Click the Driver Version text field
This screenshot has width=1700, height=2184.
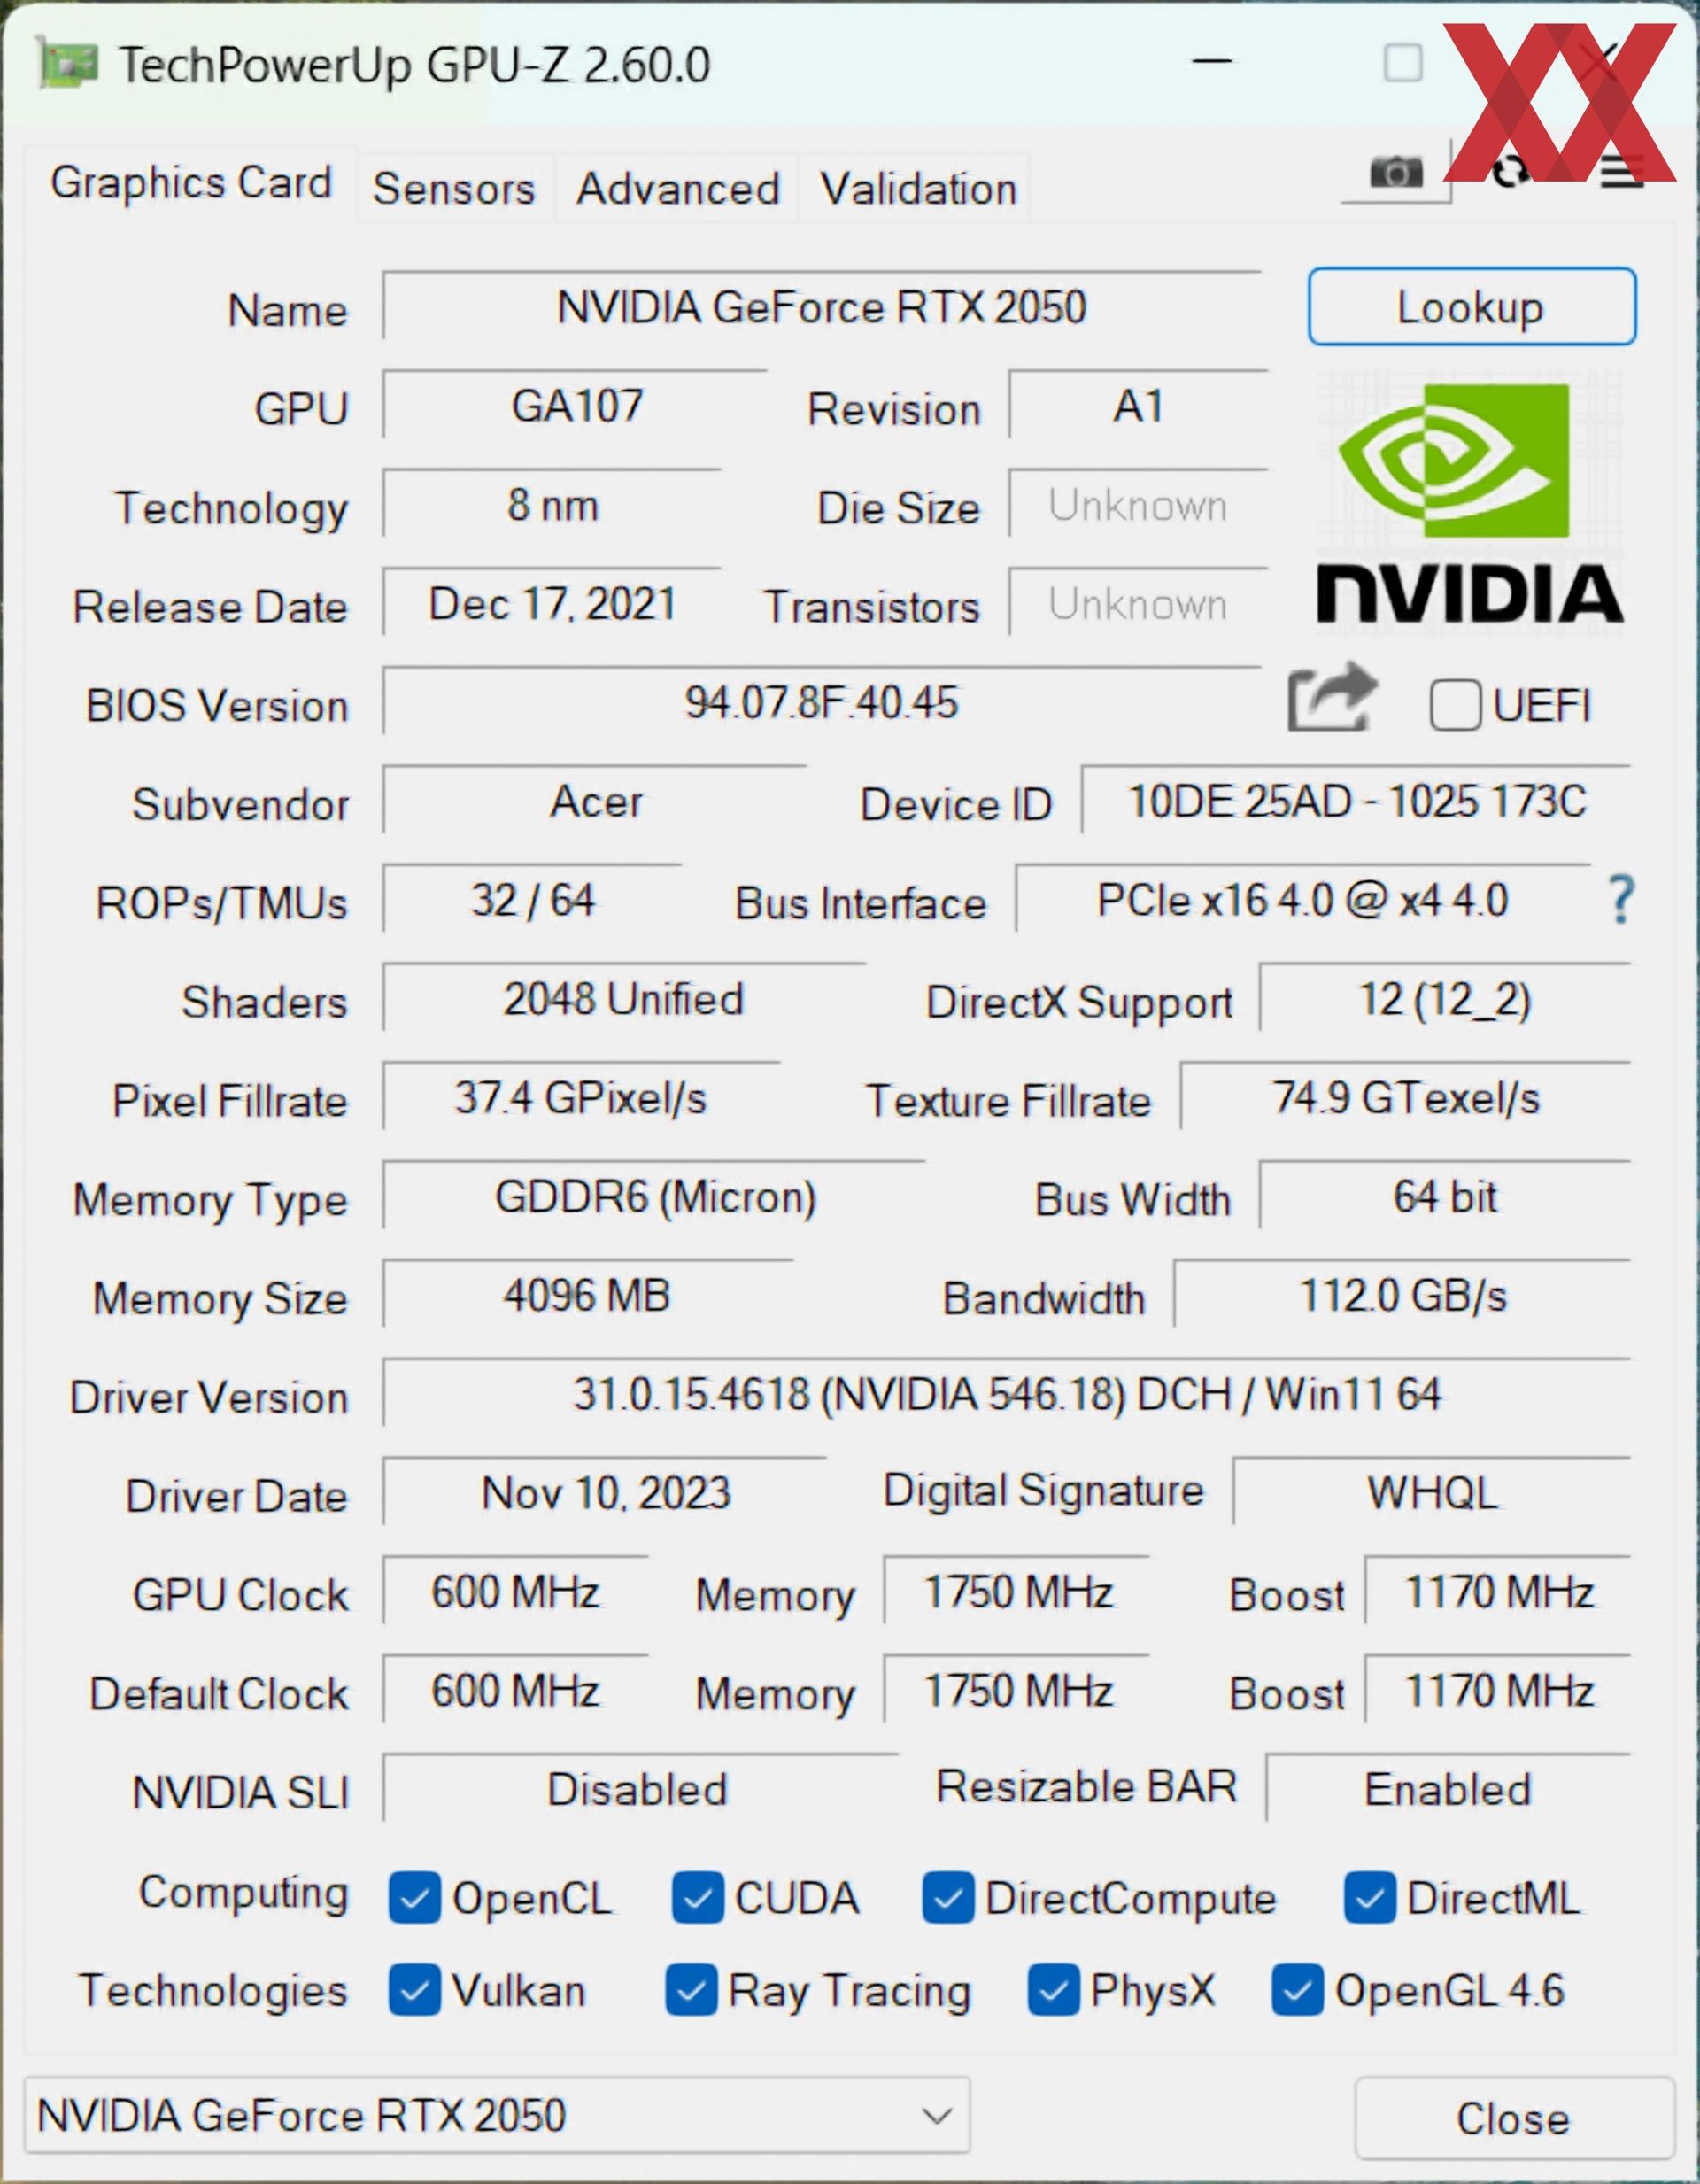coord(1006,1394)
